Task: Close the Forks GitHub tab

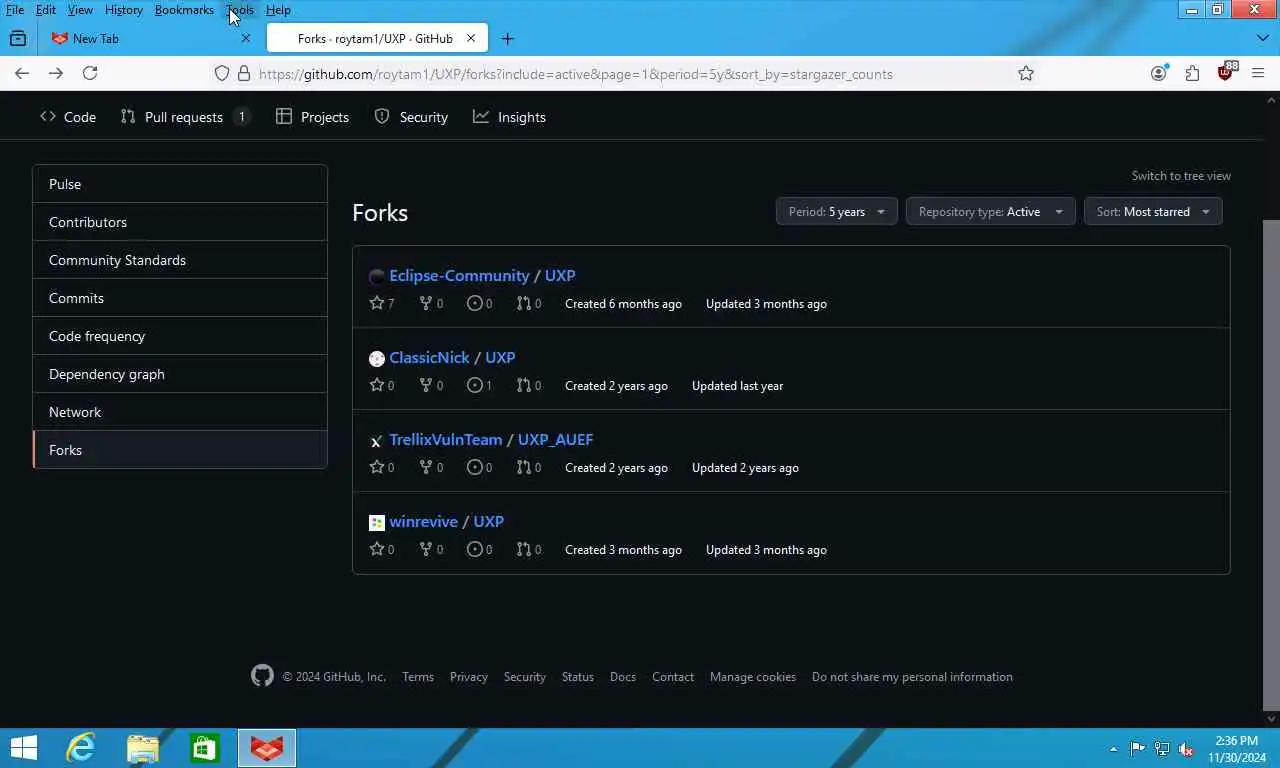Action: click(x=471, y=38)
